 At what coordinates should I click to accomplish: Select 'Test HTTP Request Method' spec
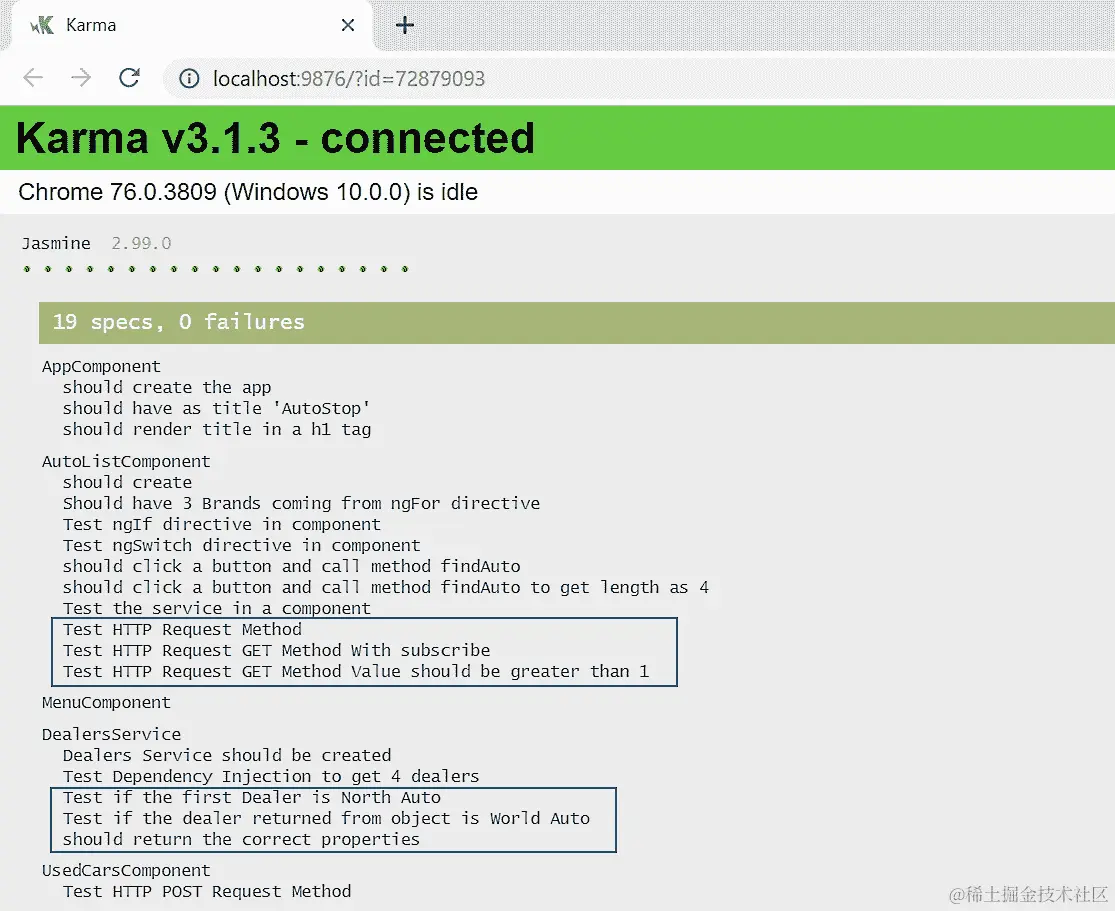click(182, 629)
